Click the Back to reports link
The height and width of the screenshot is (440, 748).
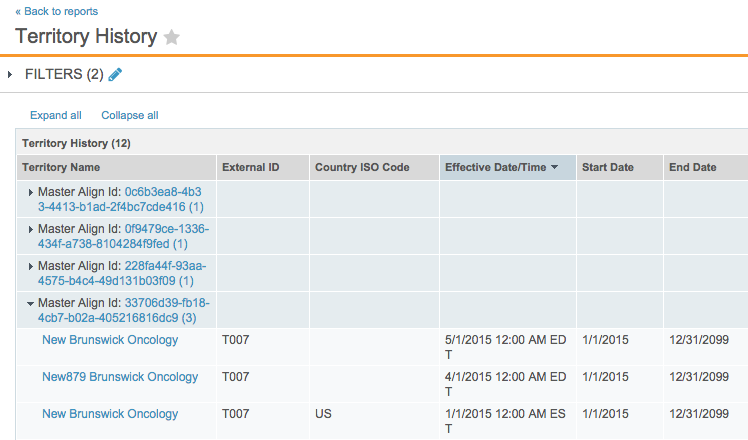[57, 11]
